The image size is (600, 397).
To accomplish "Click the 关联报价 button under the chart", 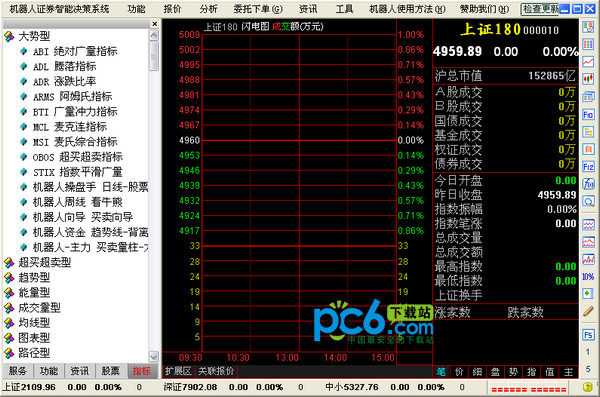I will (x=216, y=371).
